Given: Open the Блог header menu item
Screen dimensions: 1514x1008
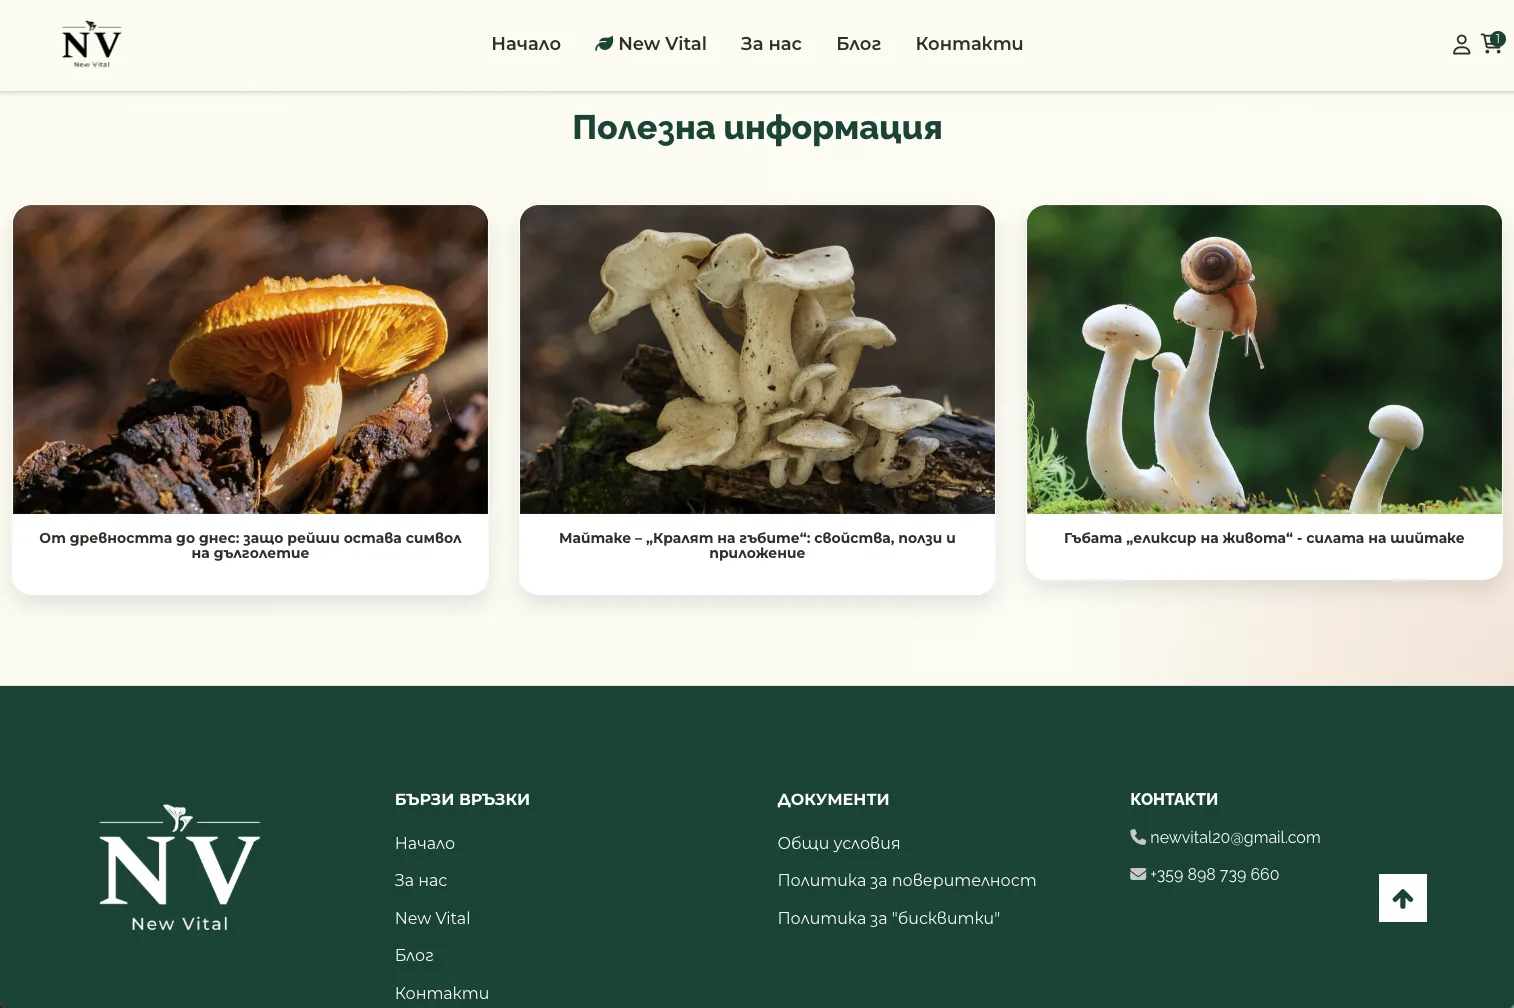Looking at the screenshot, I should pyautogui.click(x=859, y=44).
